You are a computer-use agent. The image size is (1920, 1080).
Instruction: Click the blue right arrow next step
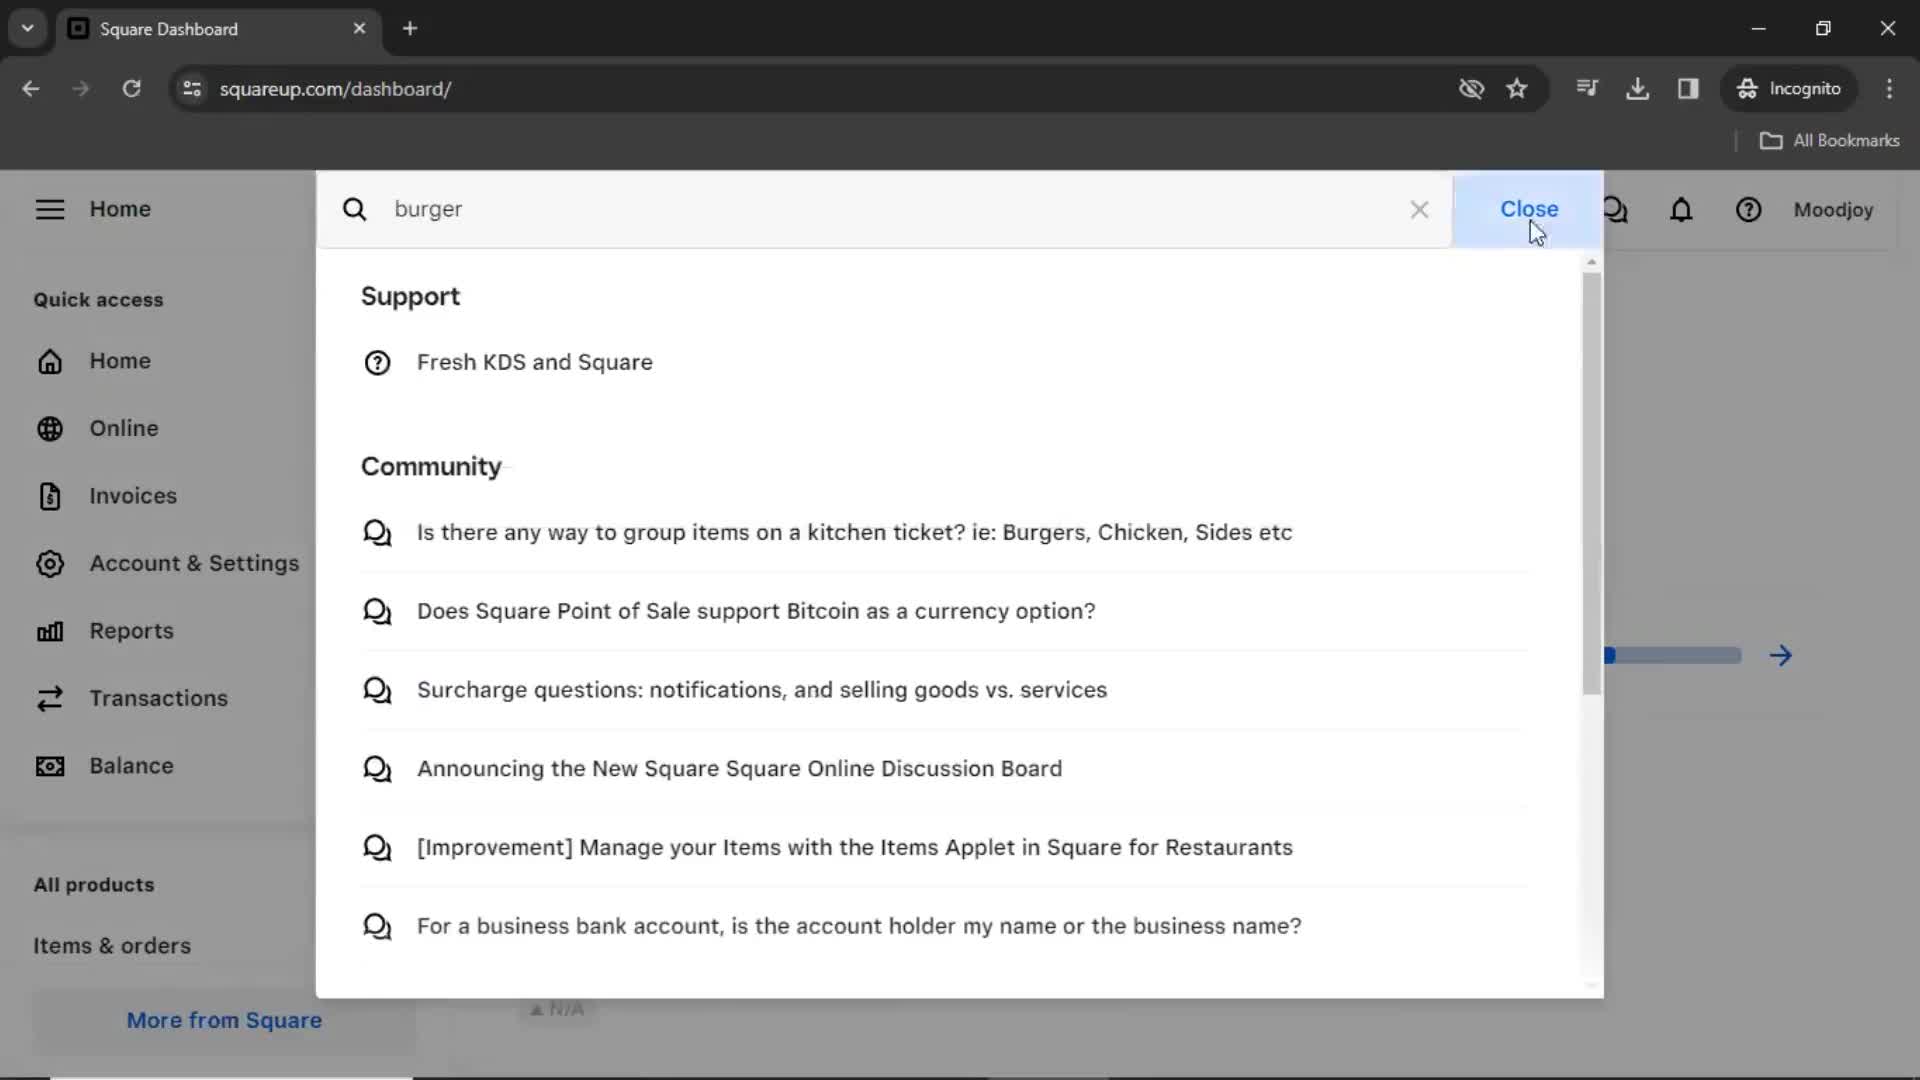click(x=1780, y=656)
